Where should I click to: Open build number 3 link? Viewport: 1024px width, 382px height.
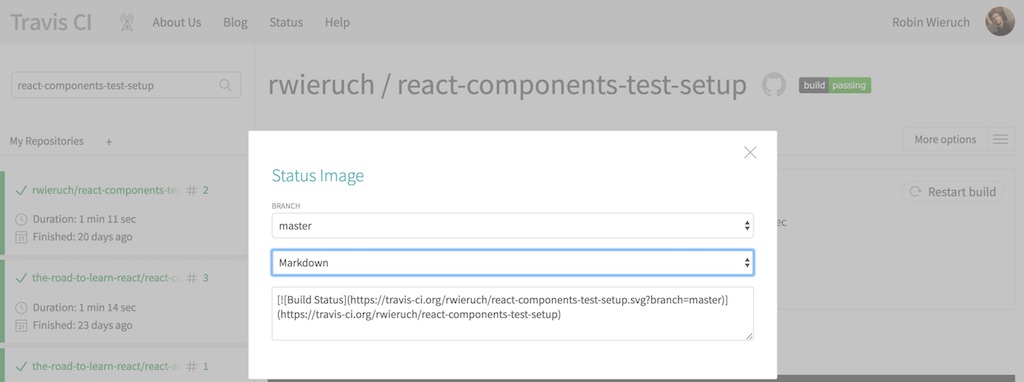pyautogui.click(x=198, y=278)
